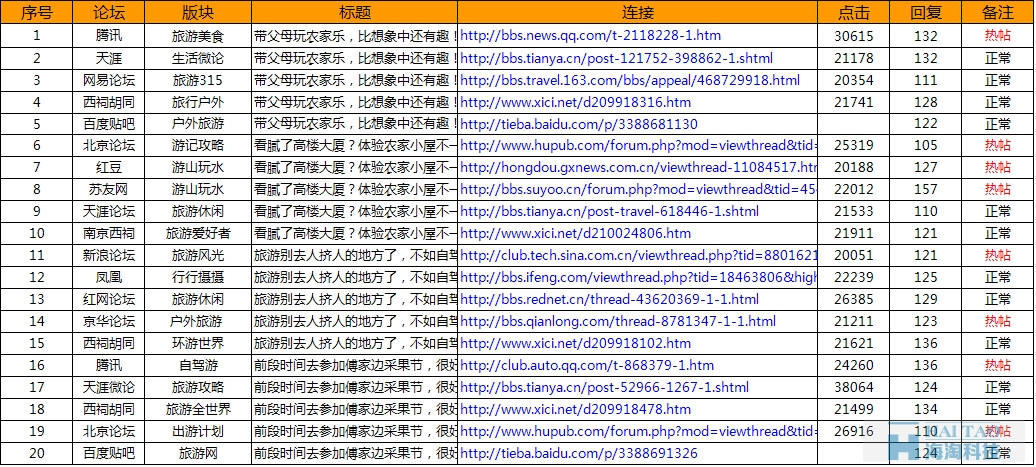Image resolution: width=1036 pixels, height=467 pixels.
Task: Open the bbs.ifeng.com viewthread link
Action: [638, 278]
